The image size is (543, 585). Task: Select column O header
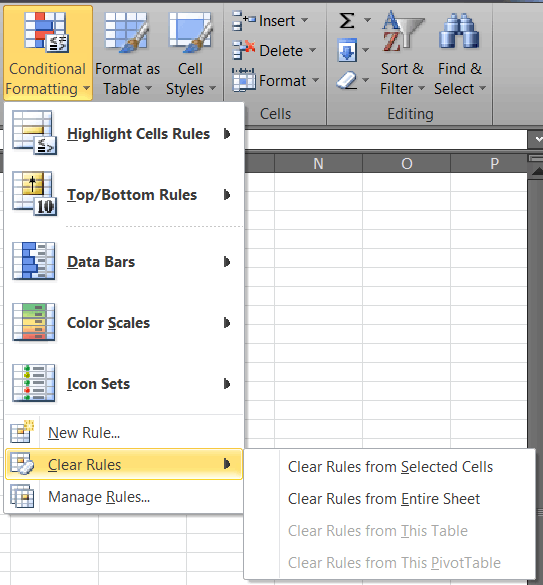(406, 163)
